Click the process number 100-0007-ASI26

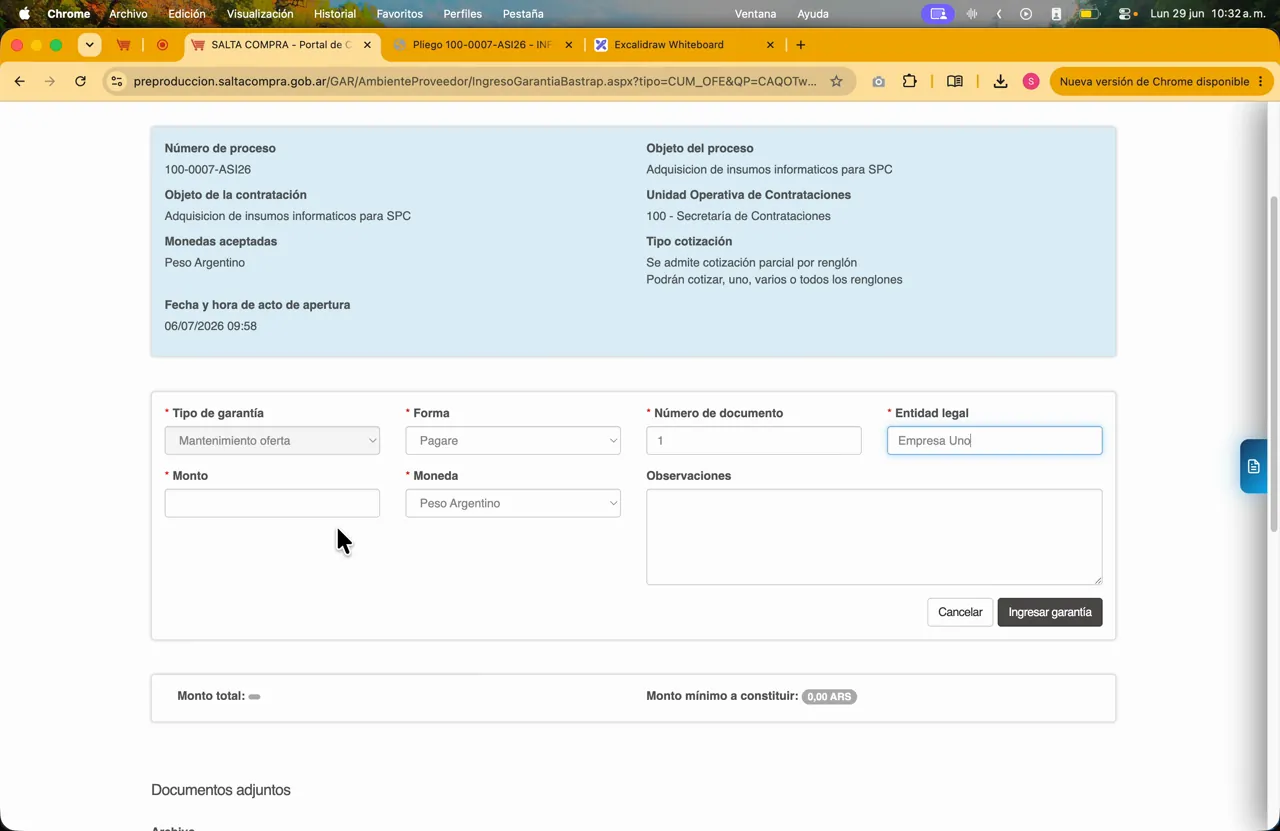pyautogui.click(x=208, y=169)
